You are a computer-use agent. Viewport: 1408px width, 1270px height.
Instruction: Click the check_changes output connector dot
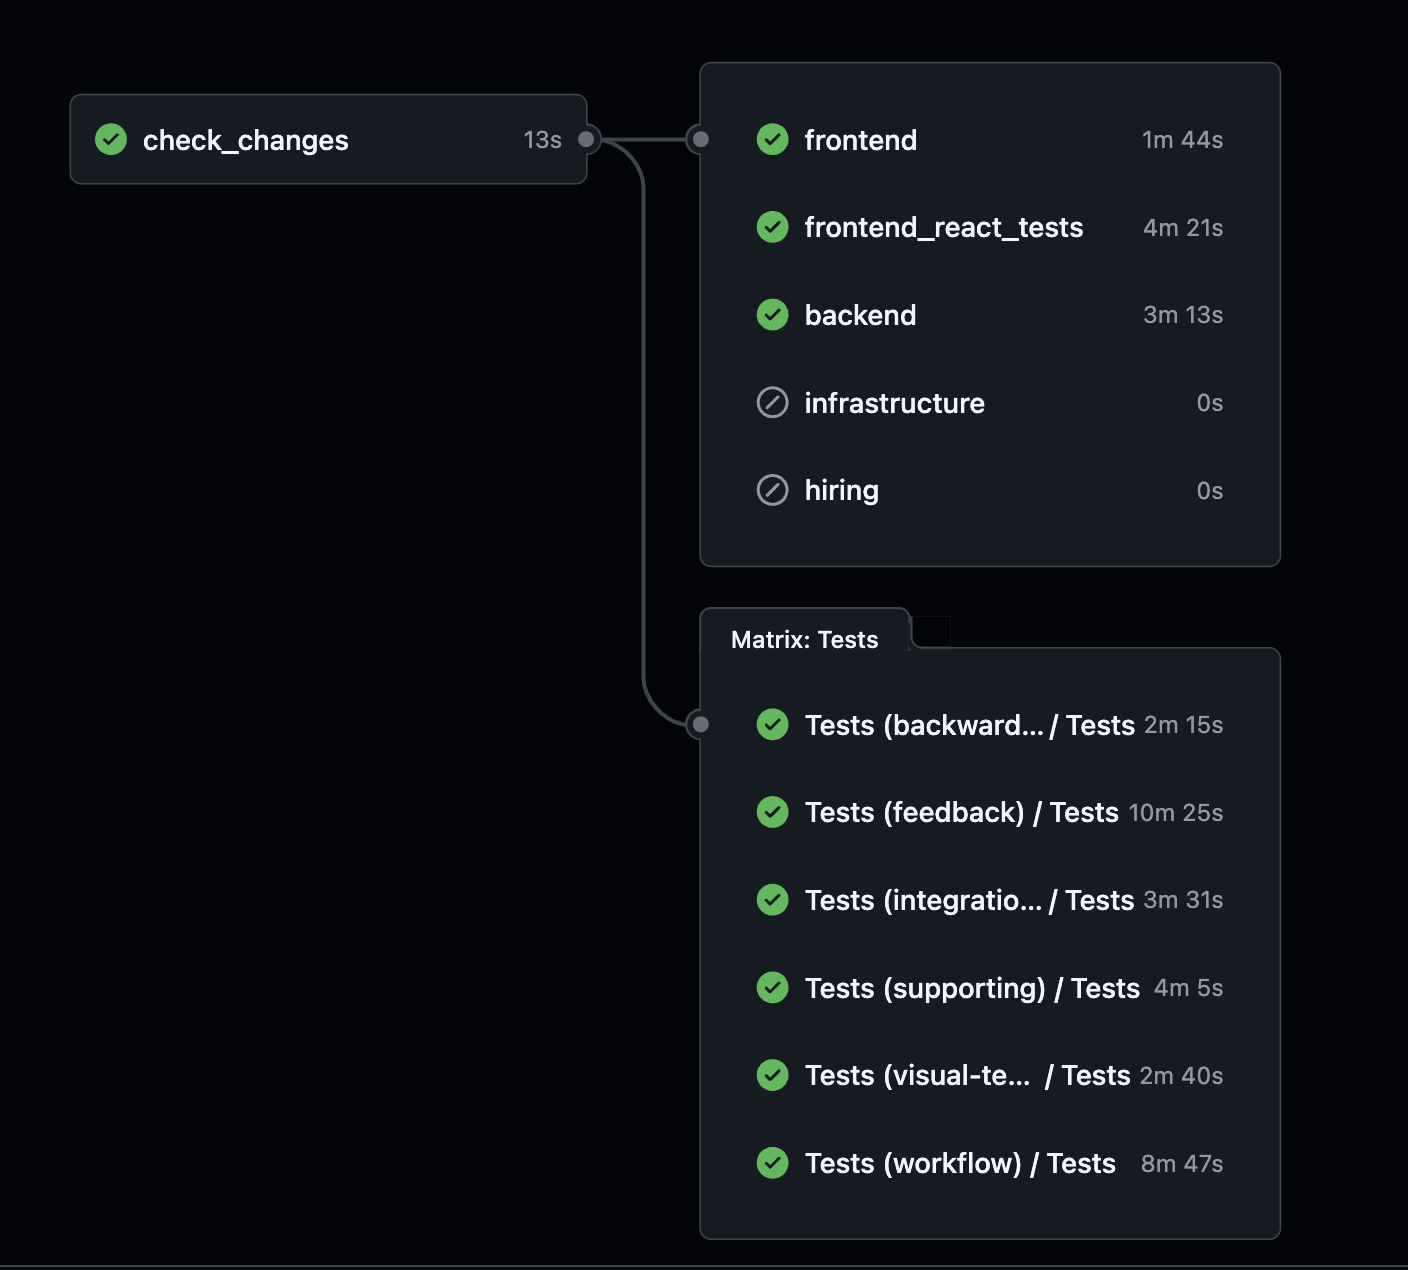click(x=587, y=139)
